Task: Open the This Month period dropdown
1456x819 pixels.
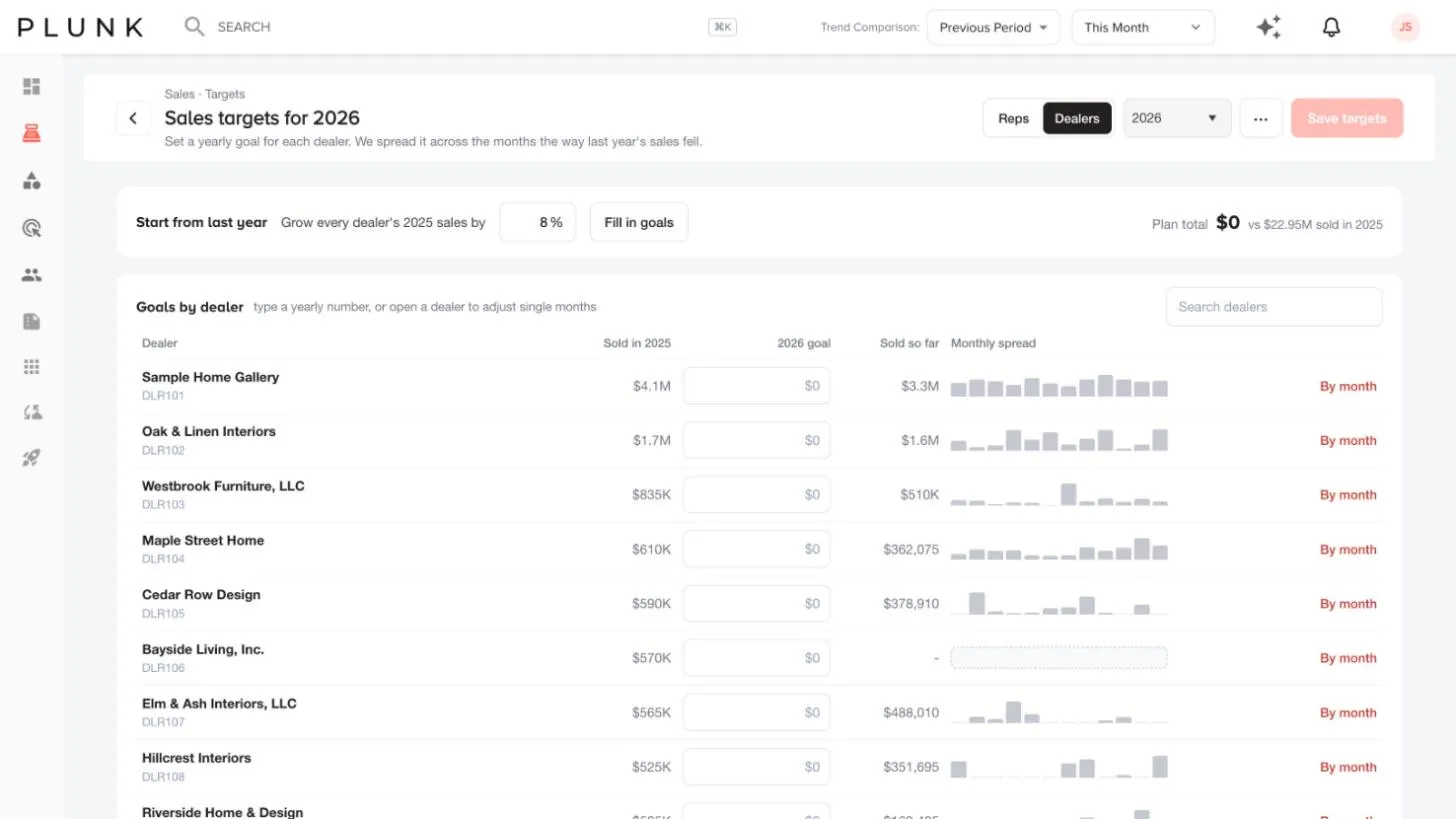Action: (1143, 27)
